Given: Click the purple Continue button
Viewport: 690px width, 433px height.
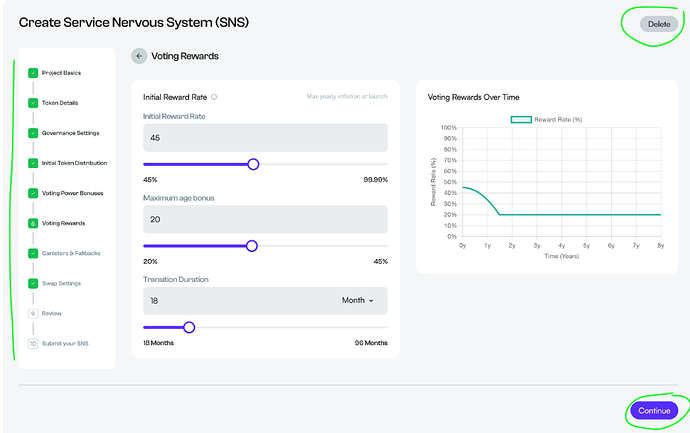Looking at the screenshot, I should [654, 410].
